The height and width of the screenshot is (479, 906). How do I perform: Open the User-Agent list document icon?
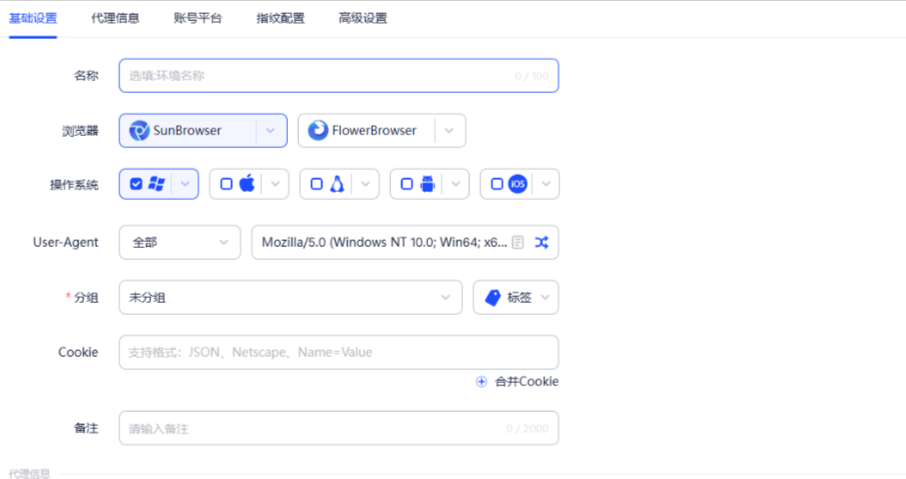pyautogui.click(x=518, y=243)
